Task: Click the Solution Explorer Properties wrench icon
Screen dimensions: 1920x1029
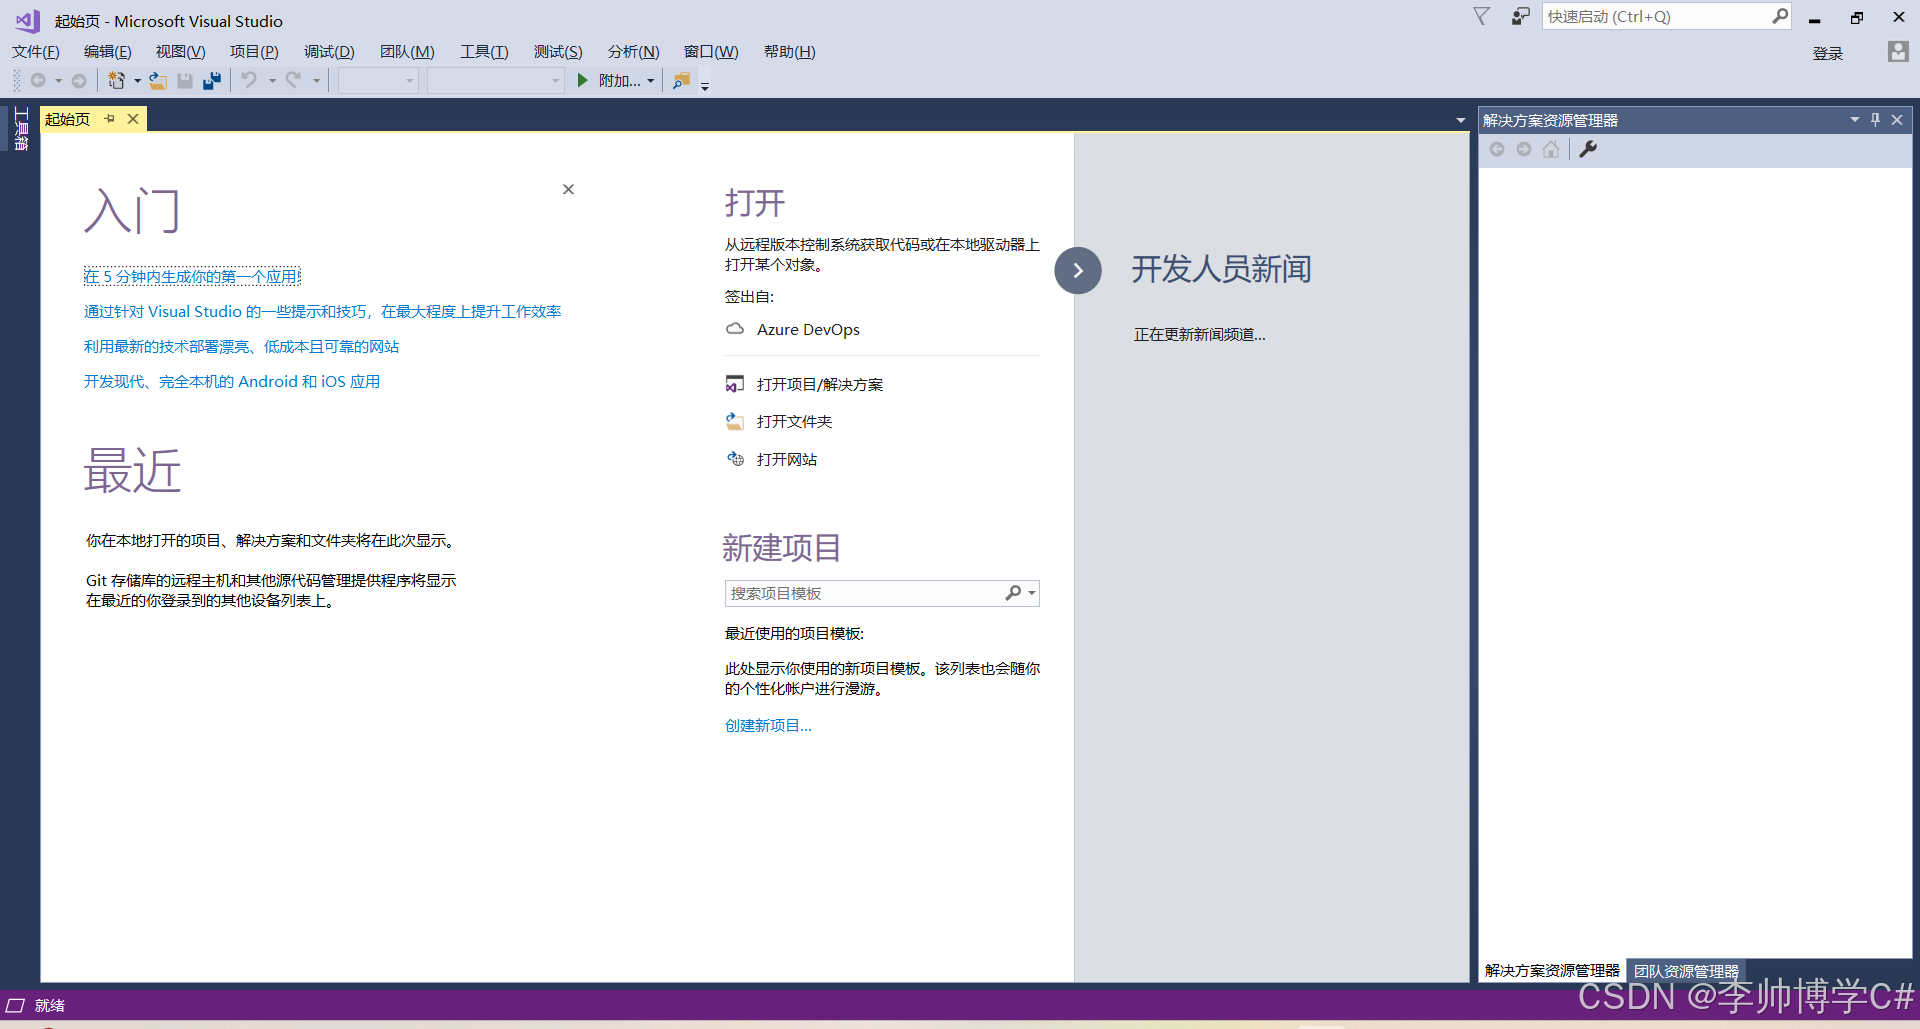Action: tap(1588, 149)
